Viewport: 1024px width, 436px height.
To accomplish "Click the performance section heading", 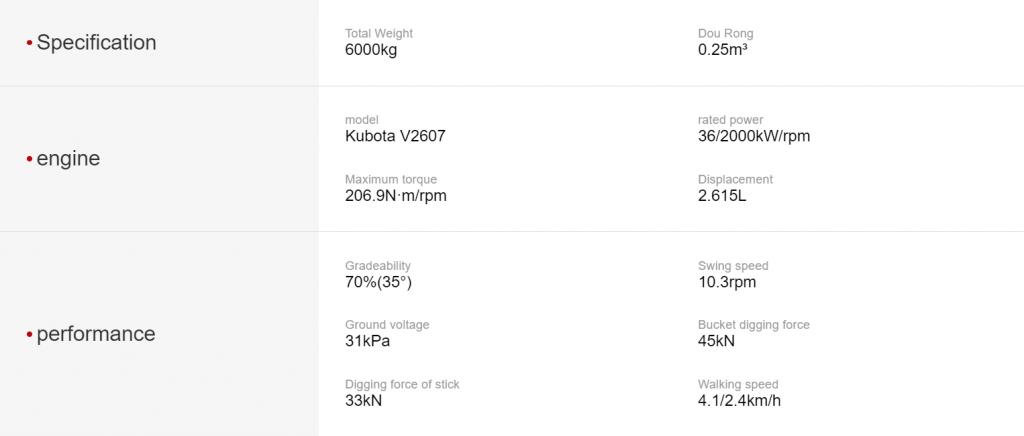I will 96,334.
